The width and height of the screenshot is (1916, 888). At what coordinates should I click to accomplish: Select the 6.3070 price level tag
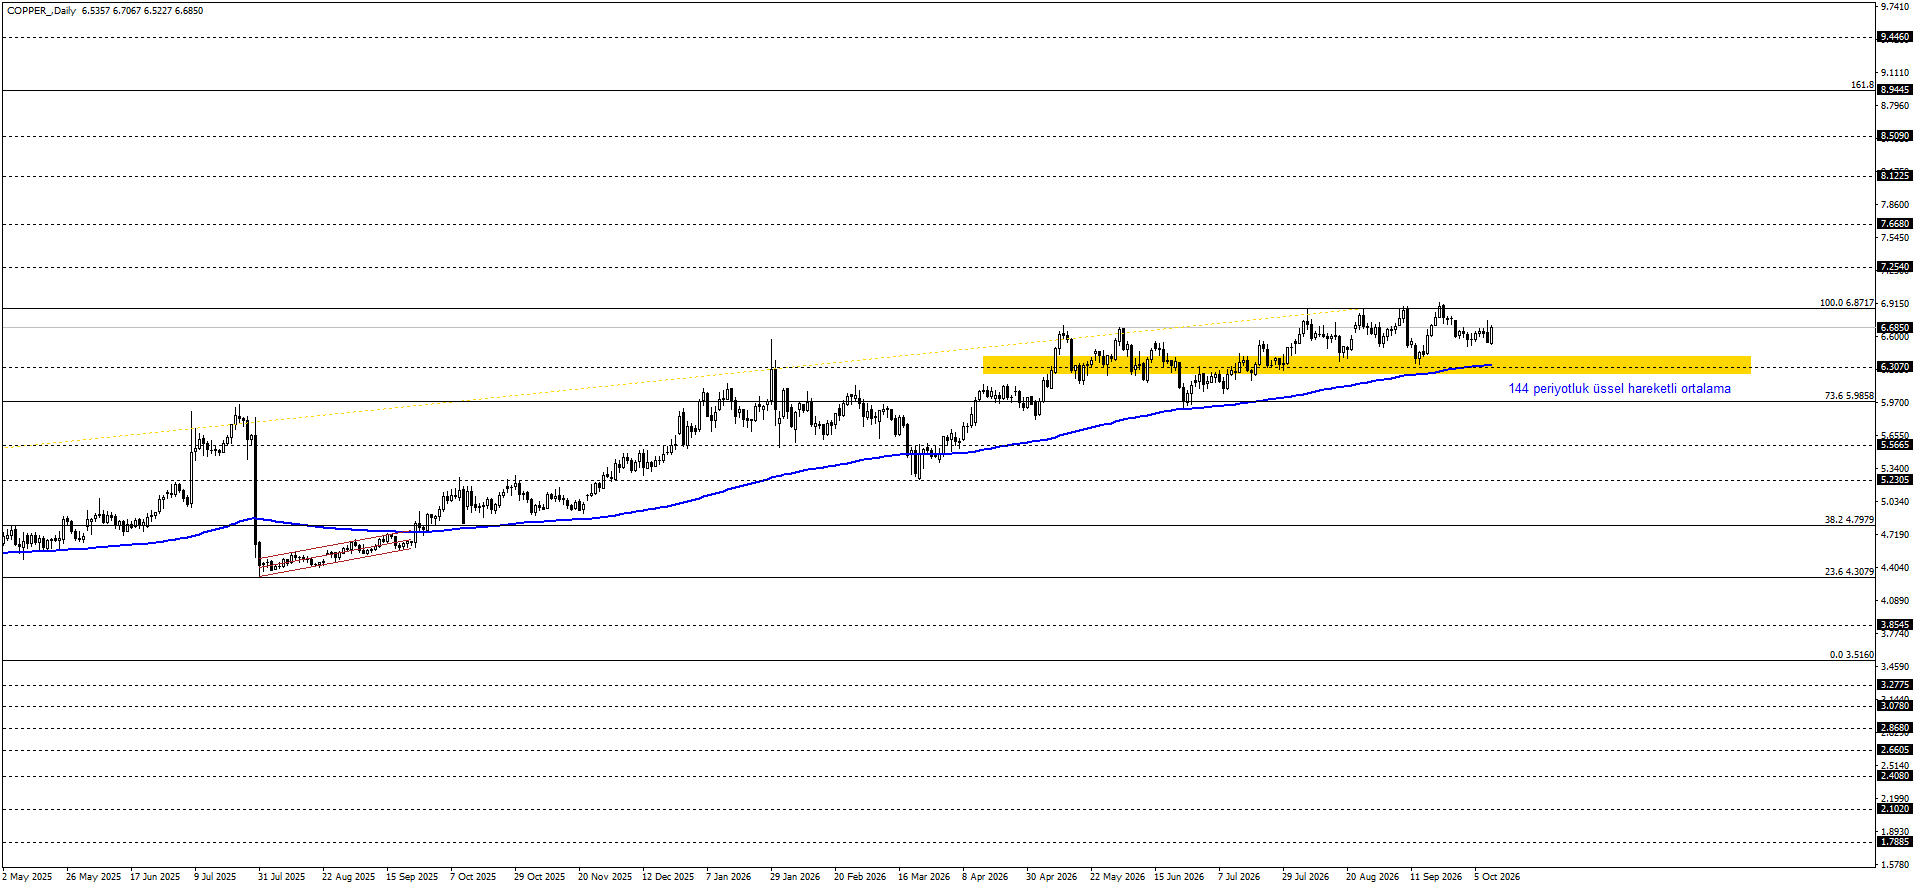pyautogui.click(x=1895, y=367)
